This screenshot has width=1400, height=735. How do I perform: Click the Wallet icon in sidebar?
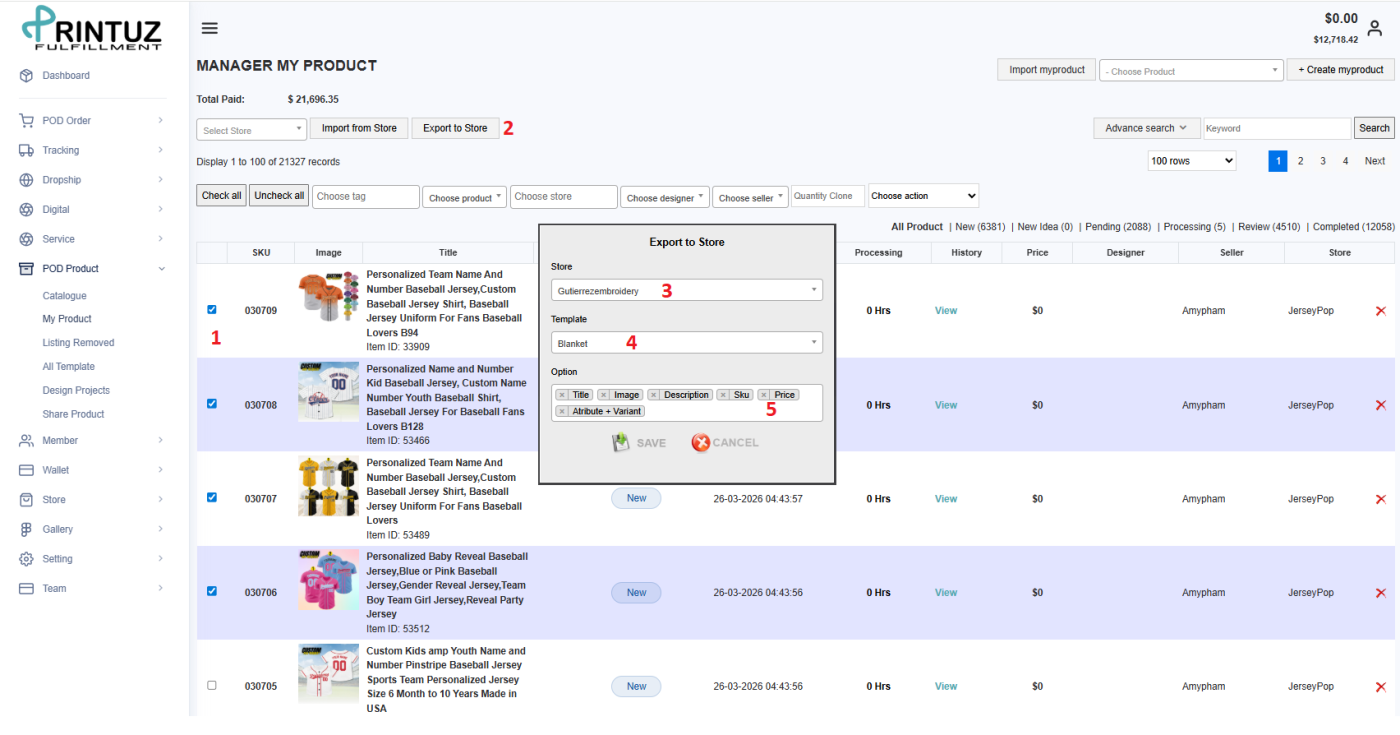(26, 470)
